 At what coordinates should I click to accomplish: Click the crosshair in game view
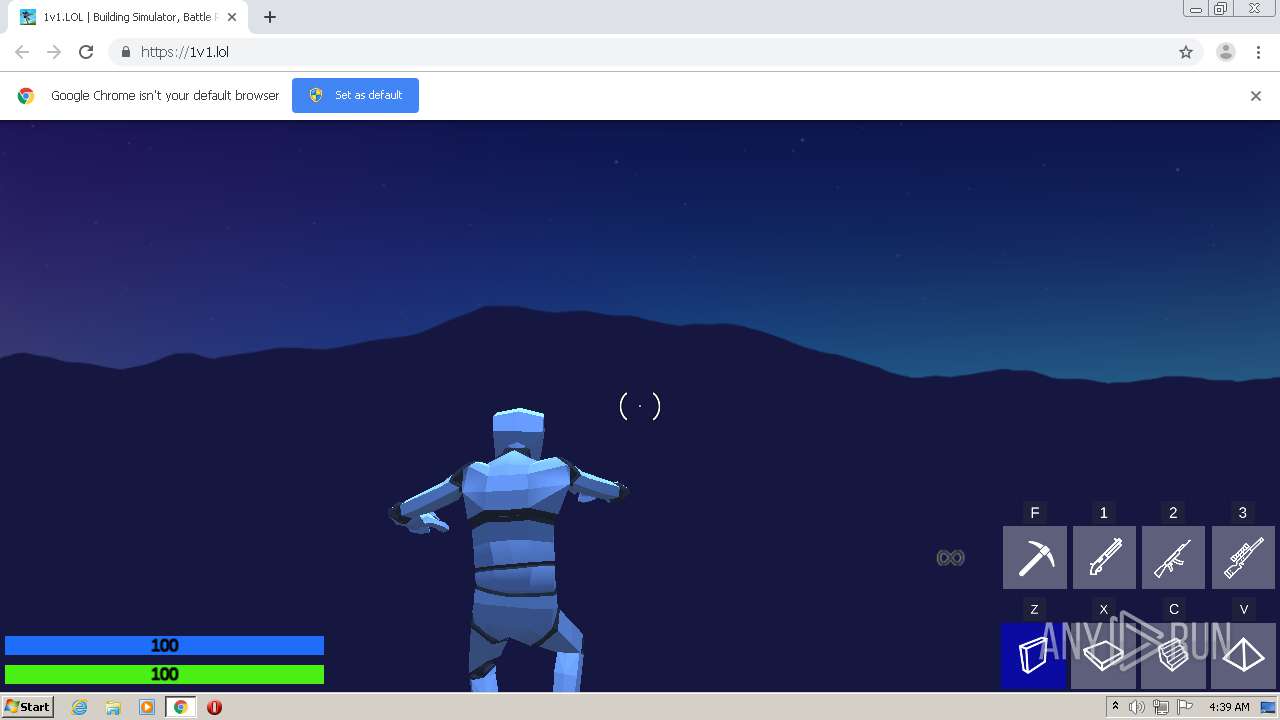coord(640,406)
